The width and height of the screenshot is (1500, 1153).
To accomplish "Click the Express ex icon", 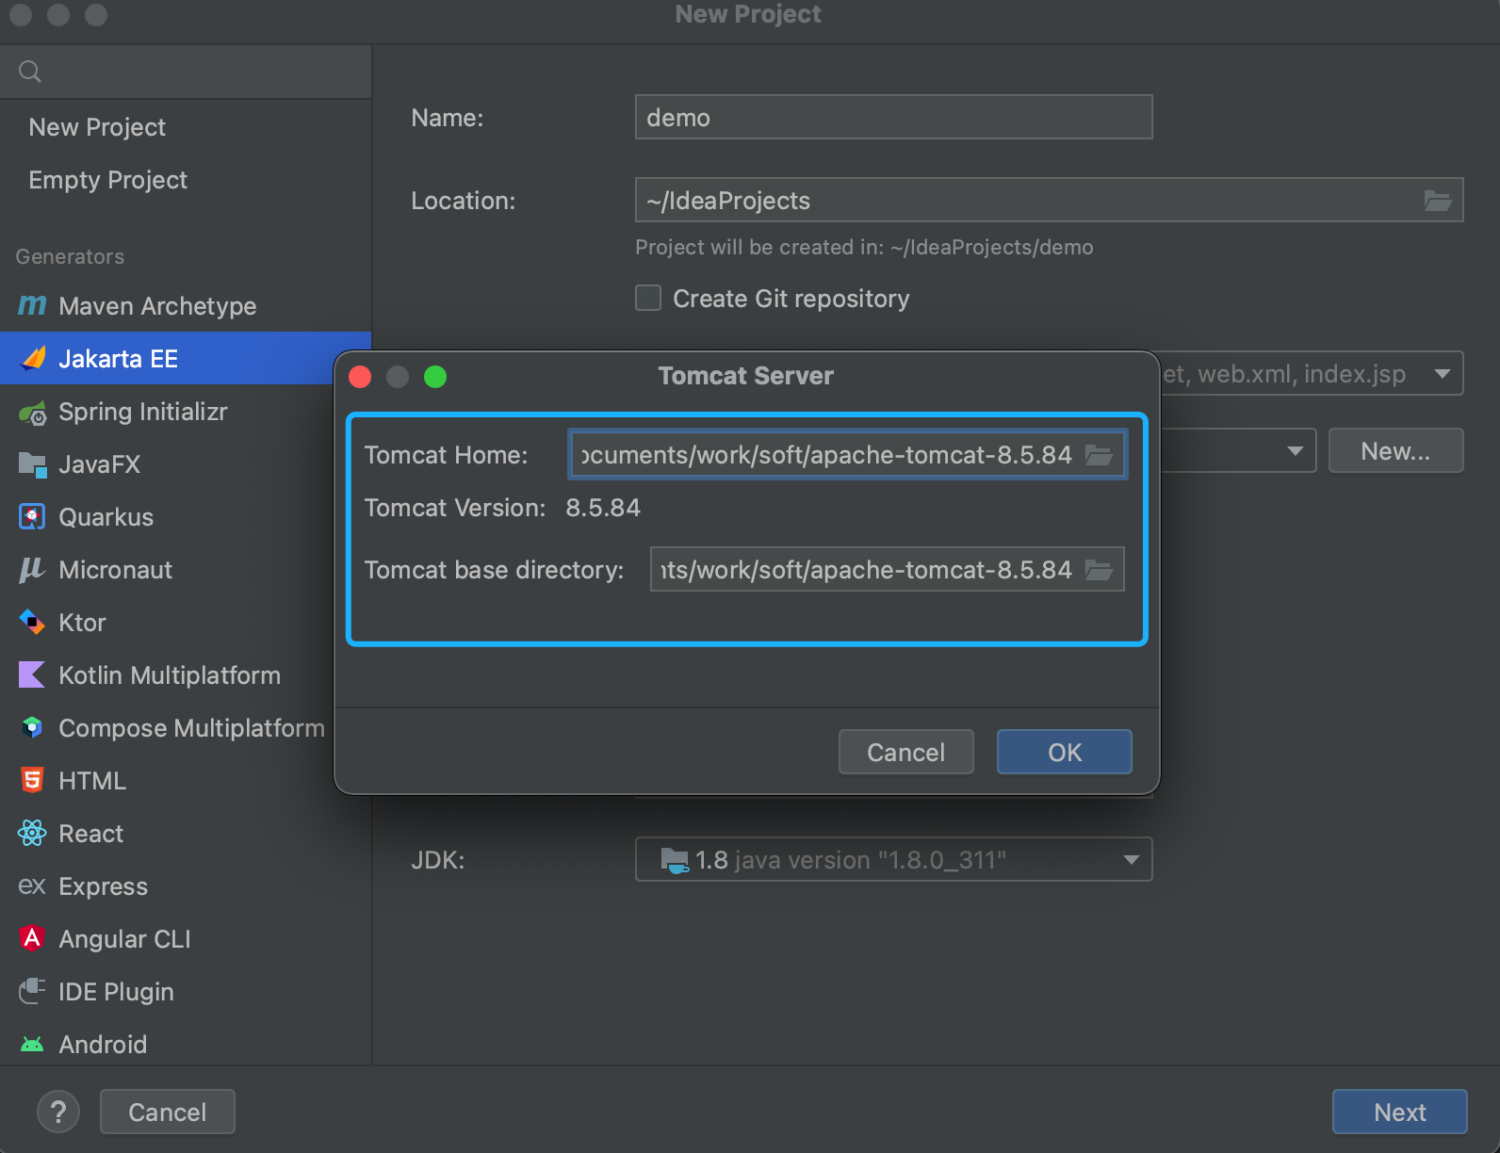I will click(32, 886).
